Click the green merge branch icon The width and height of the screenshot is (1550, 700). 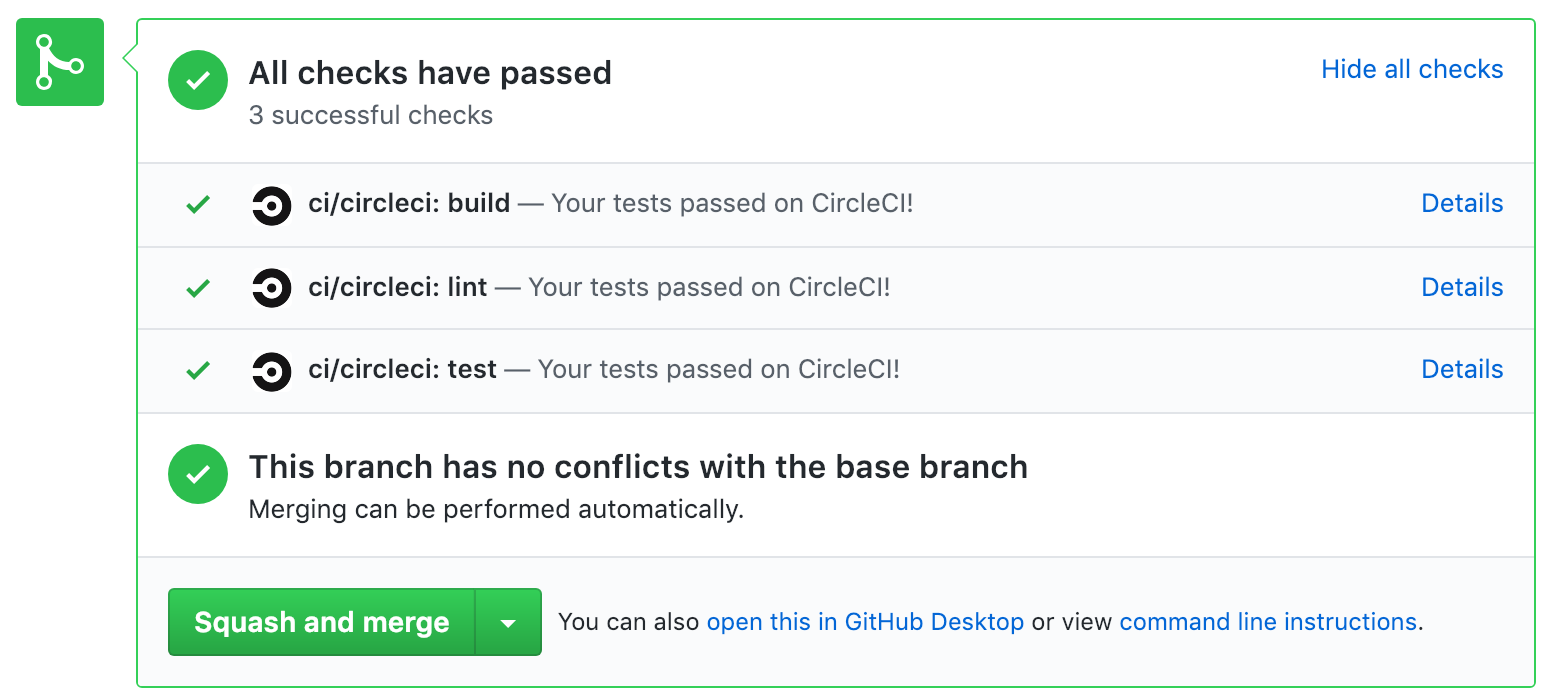(60, 62)
